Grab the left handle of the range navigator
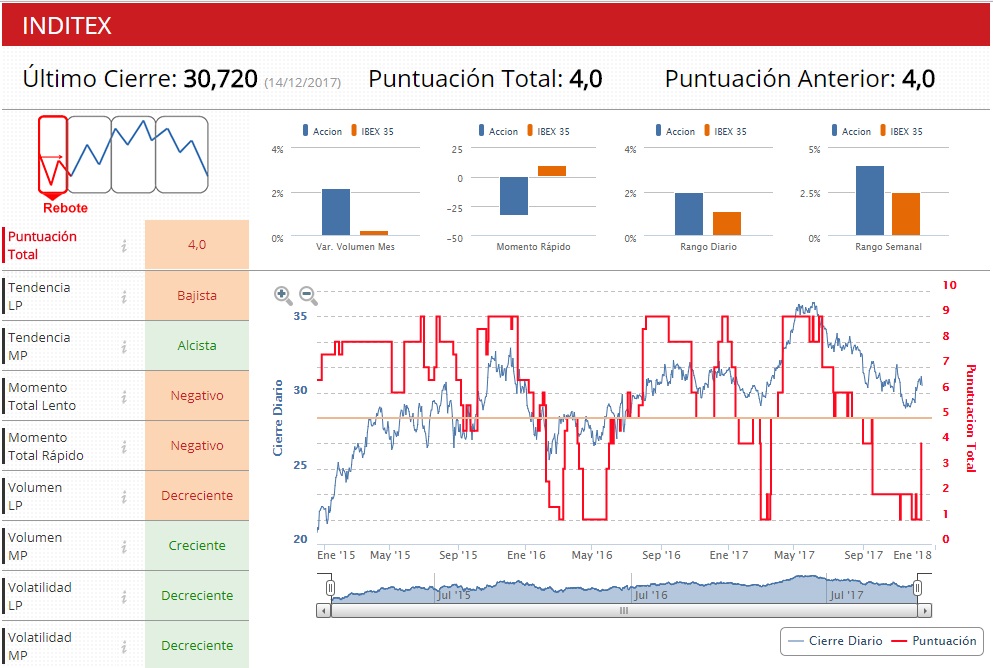Screen dimensions: 993x668 [330, 588]
